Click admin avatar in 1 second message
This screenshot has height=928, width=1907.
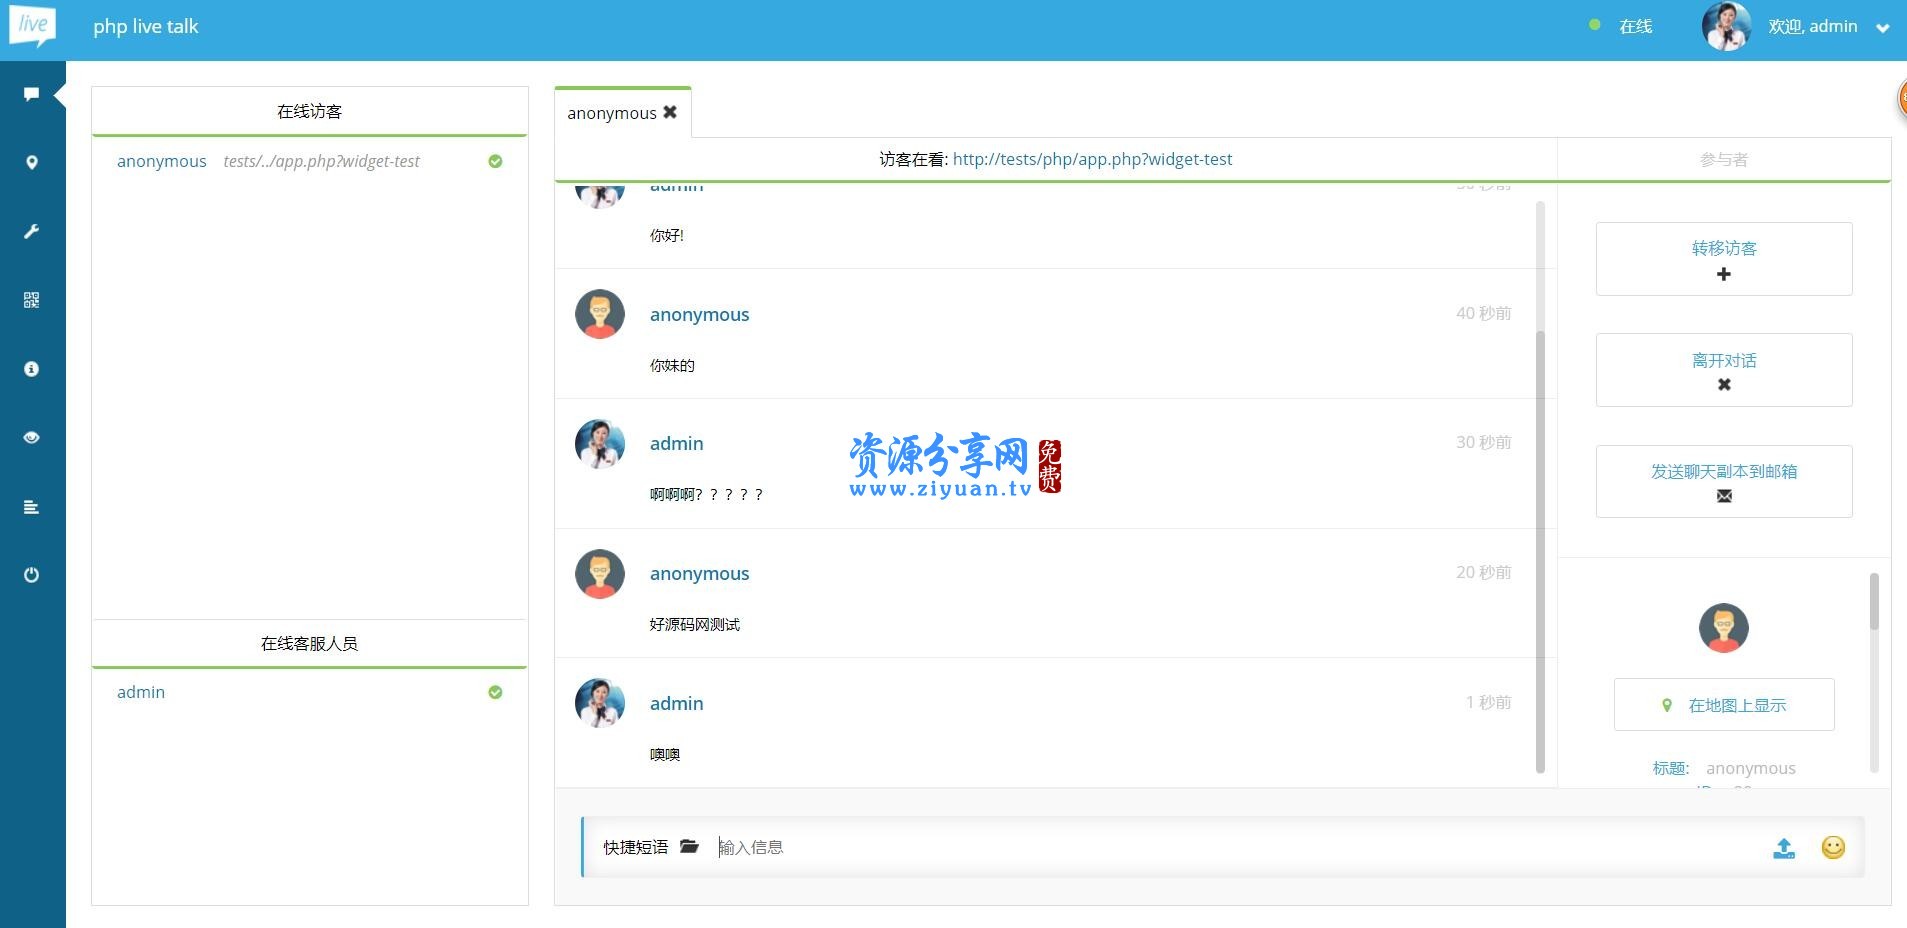(x=600, y=703)
